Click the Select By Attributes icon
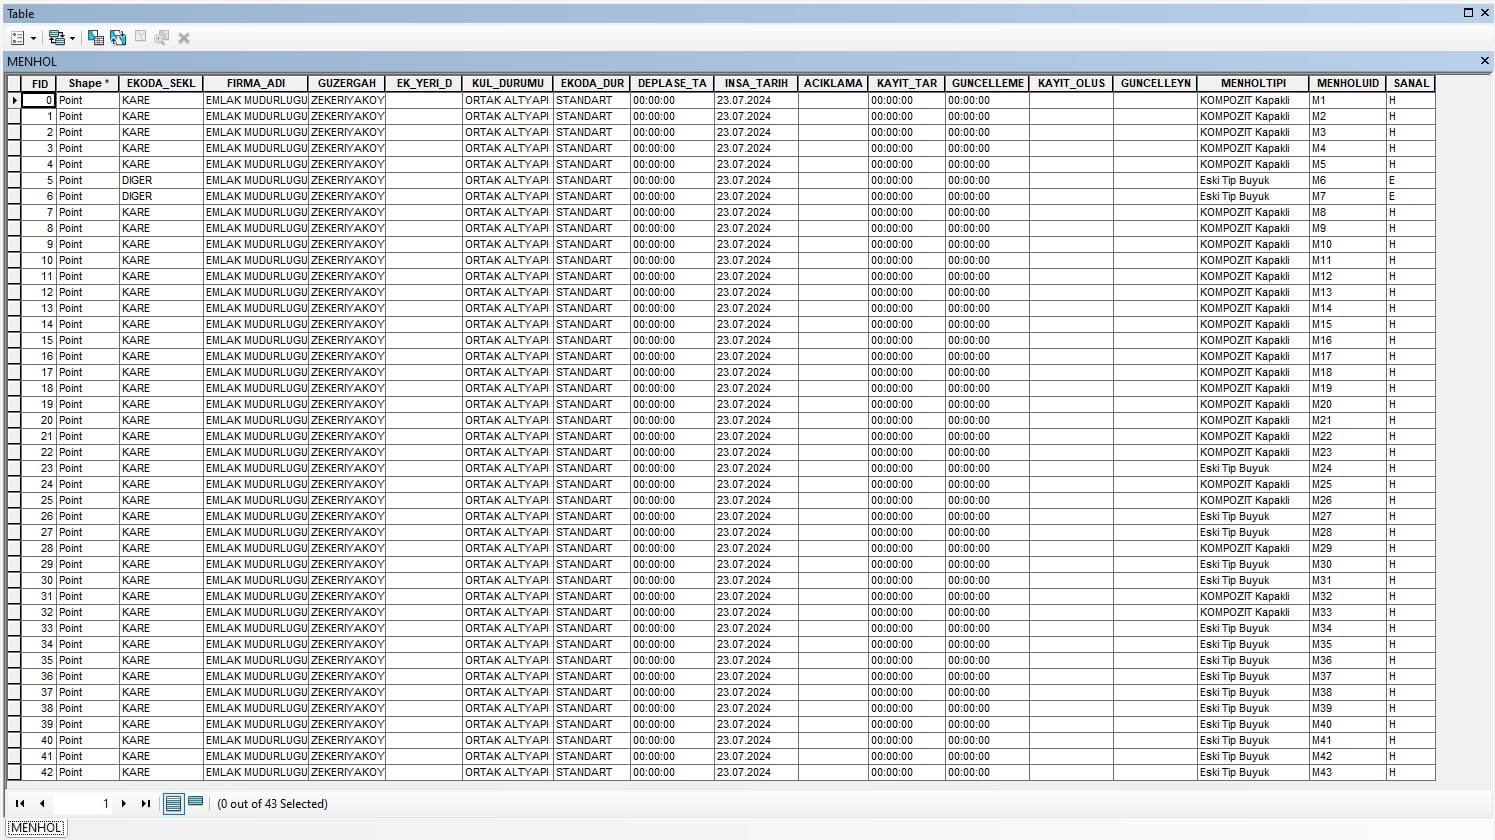 coord(96,38)
